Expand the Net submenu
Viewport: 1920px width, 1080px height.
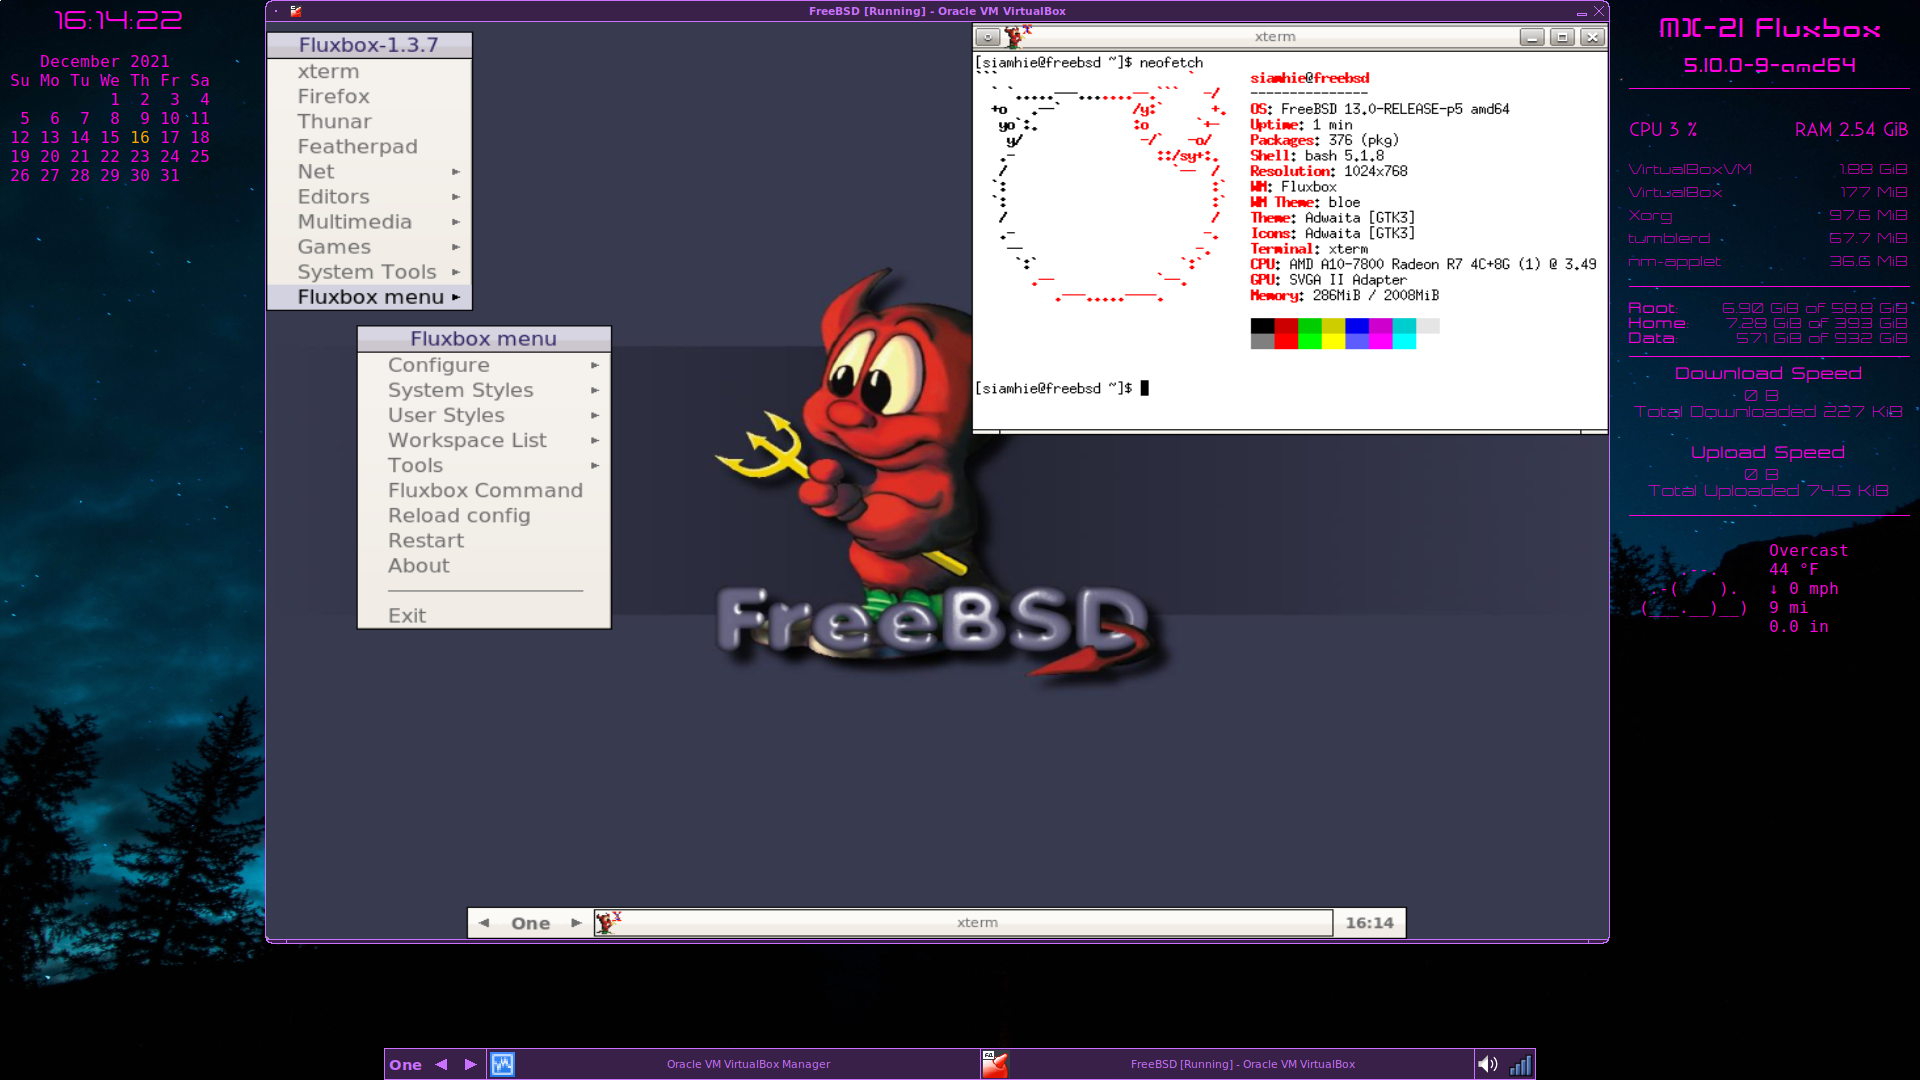370,172
